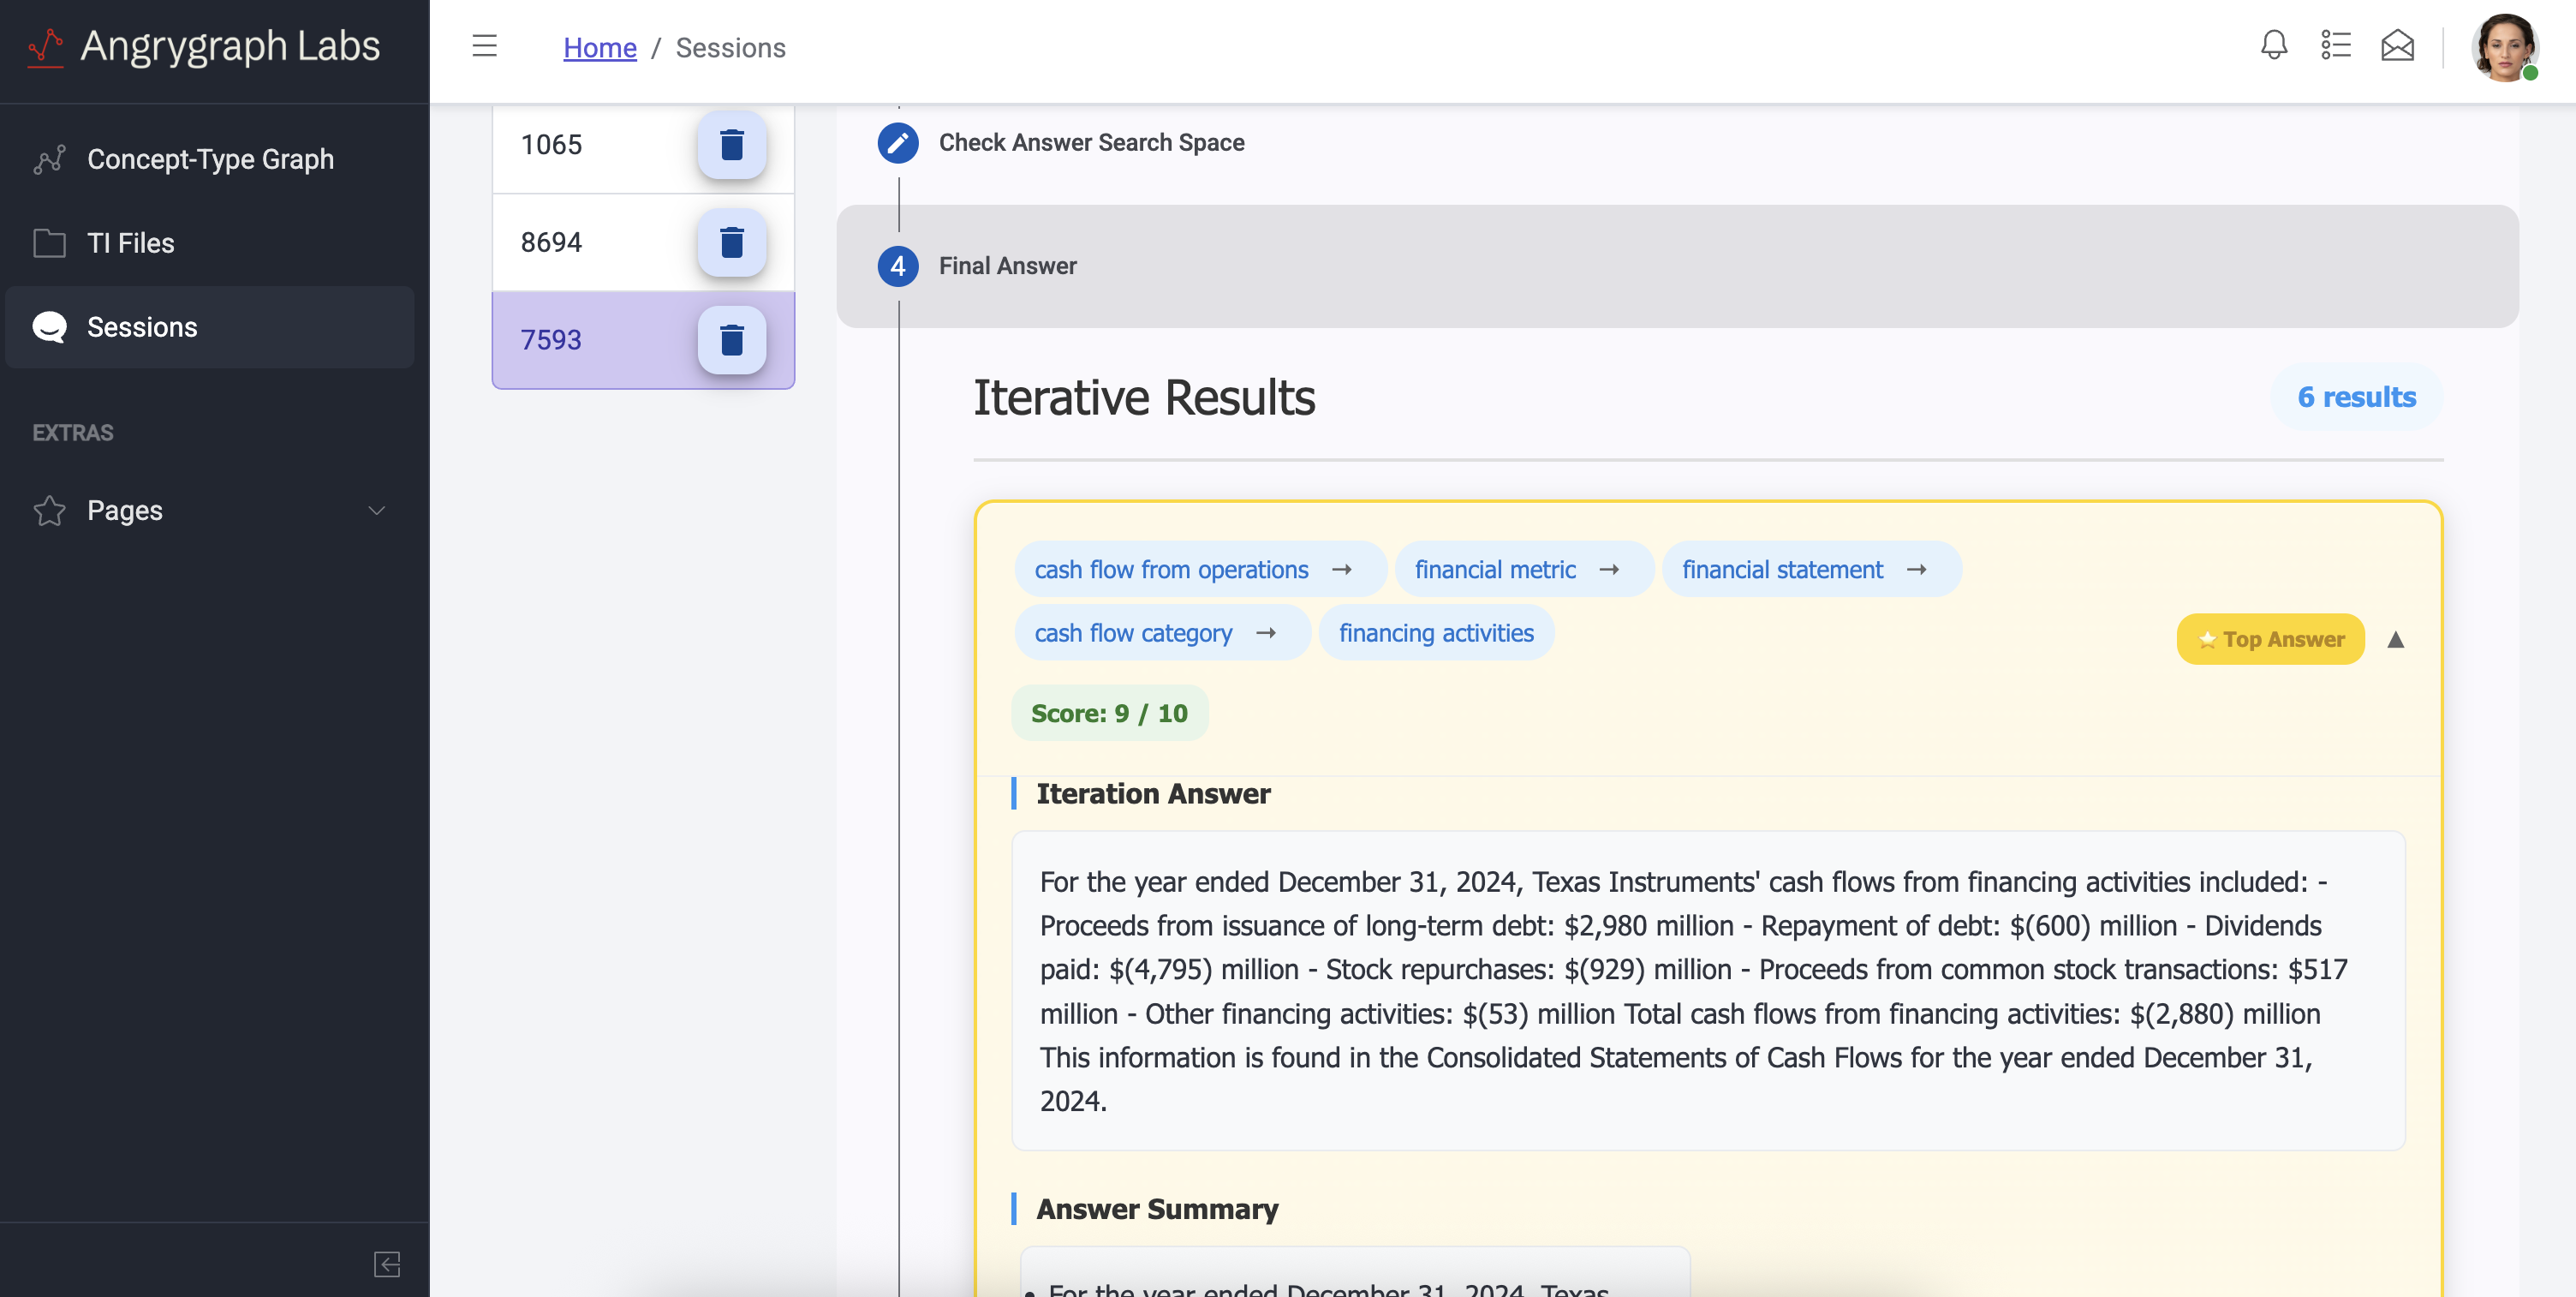
Task: Select session 8694 in the list
Action: (x=643, y=243)
